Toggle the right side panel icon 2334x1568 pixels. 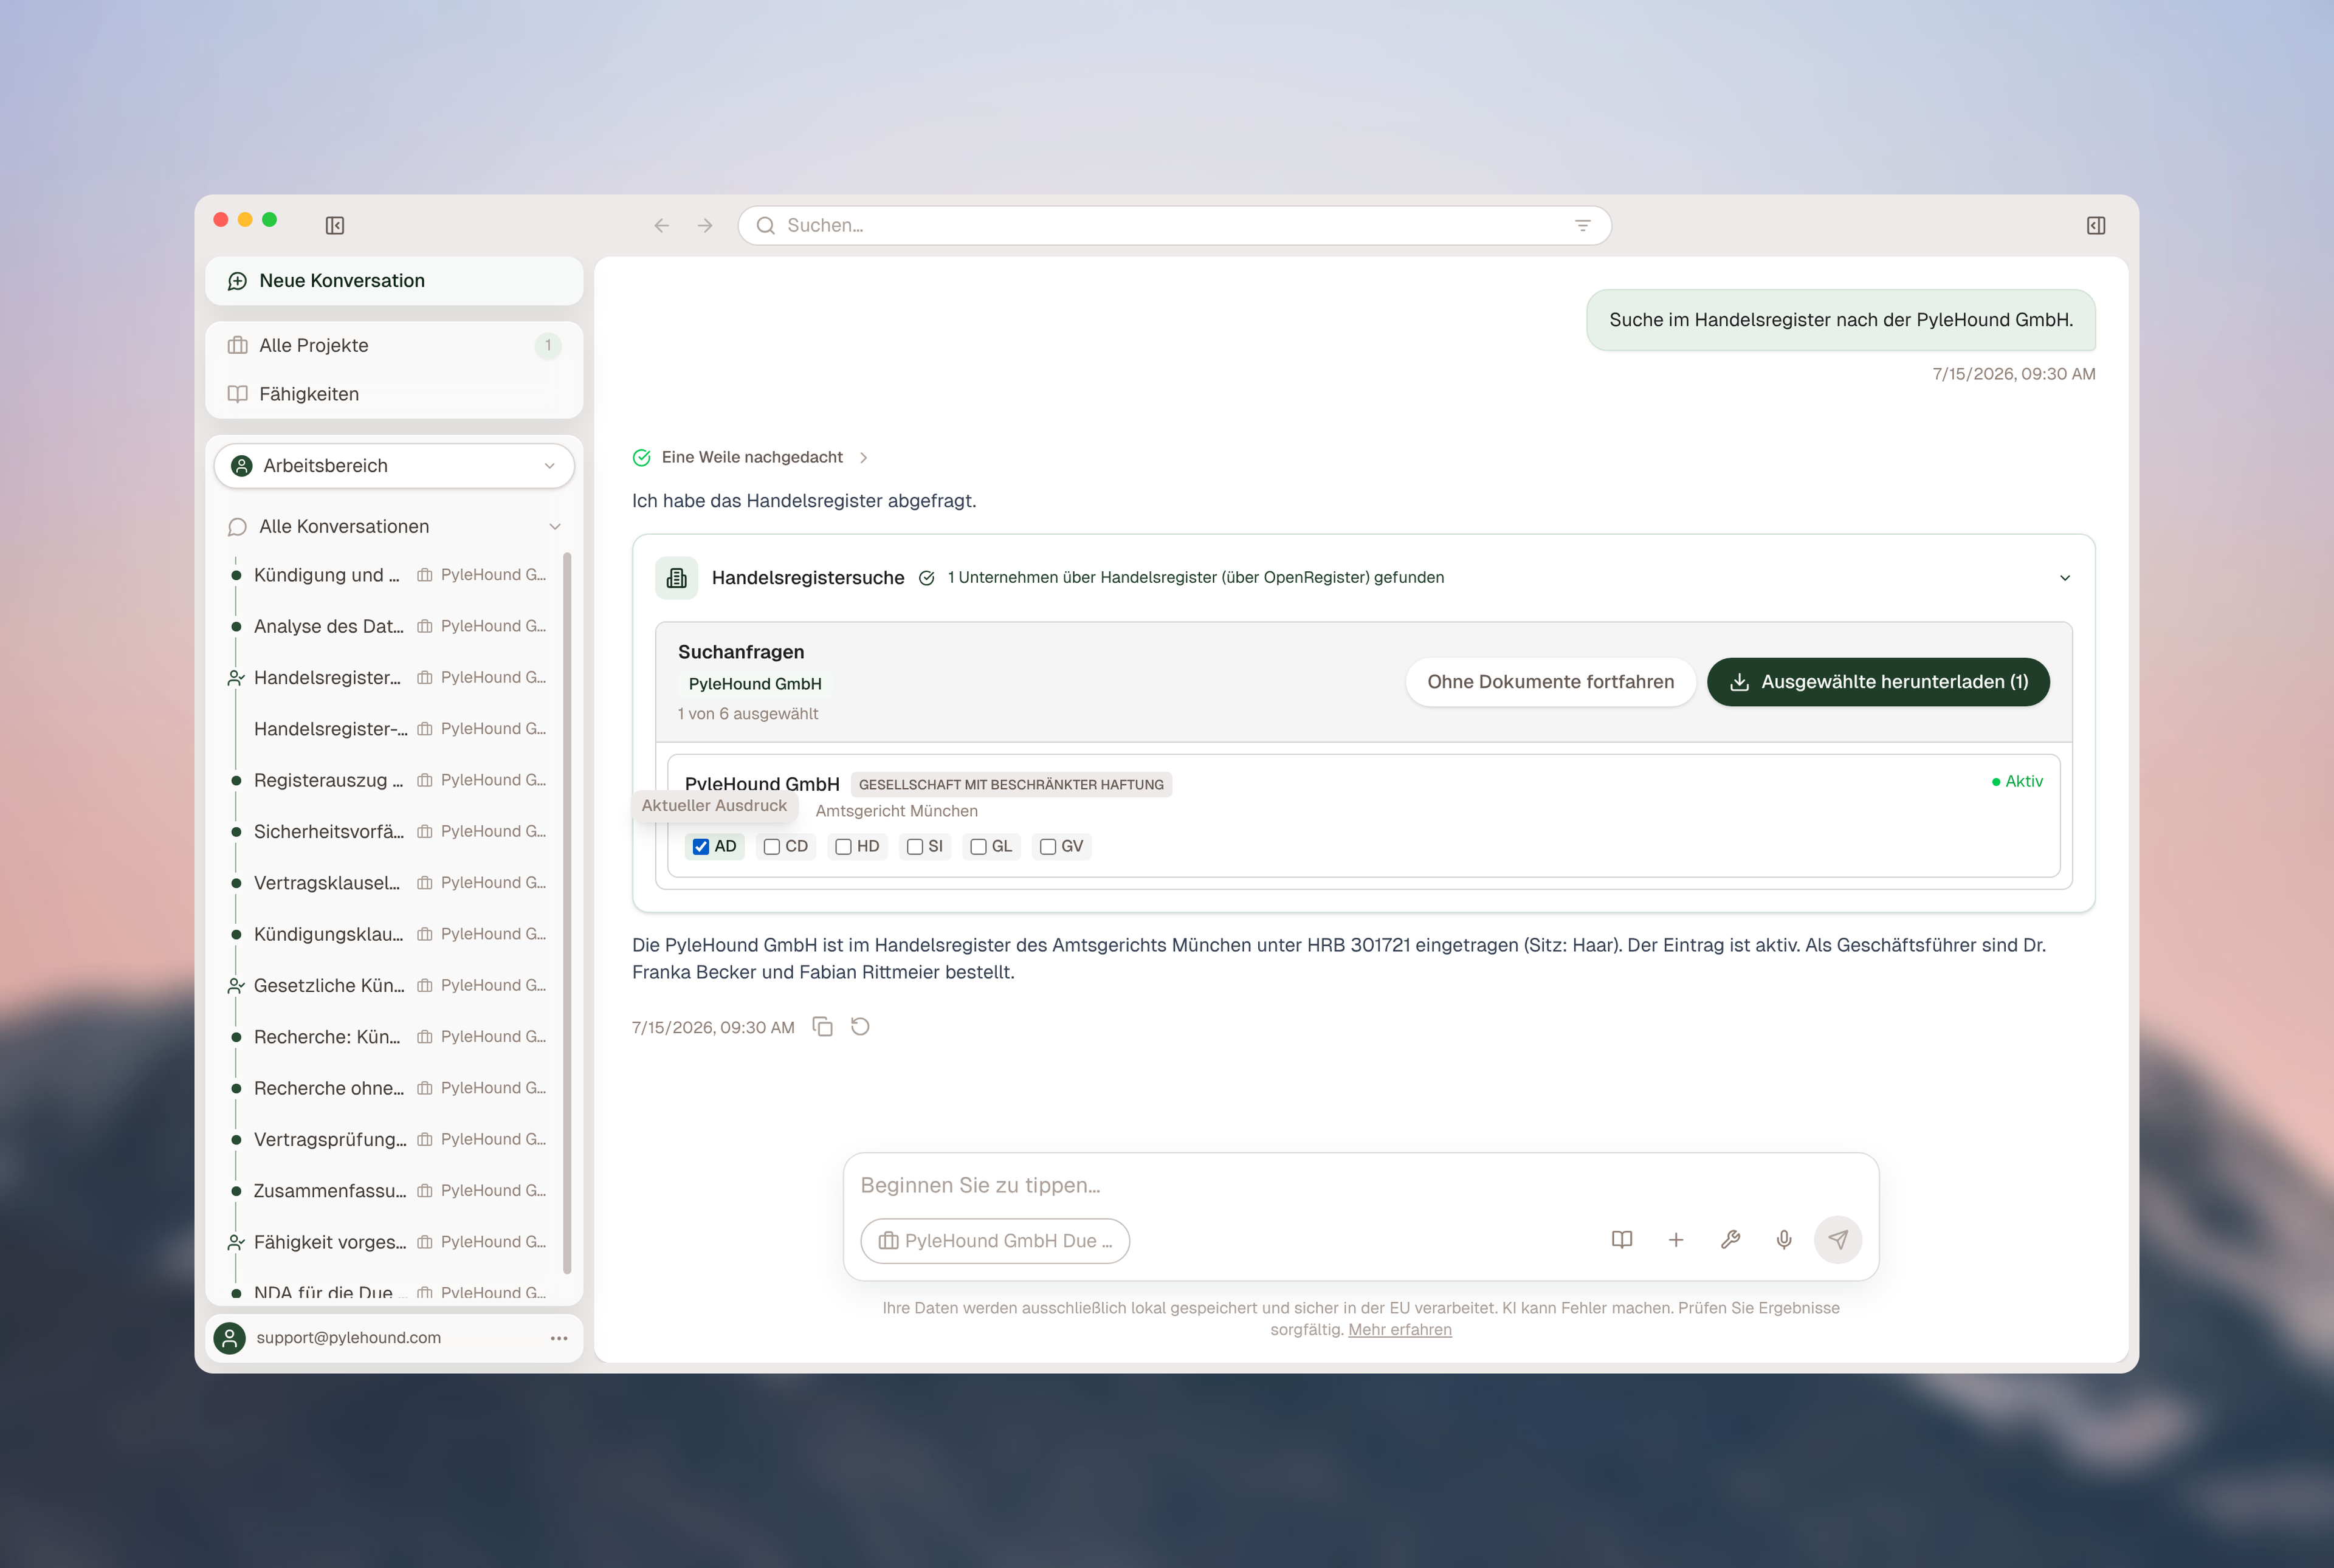tap(2096, 226)
